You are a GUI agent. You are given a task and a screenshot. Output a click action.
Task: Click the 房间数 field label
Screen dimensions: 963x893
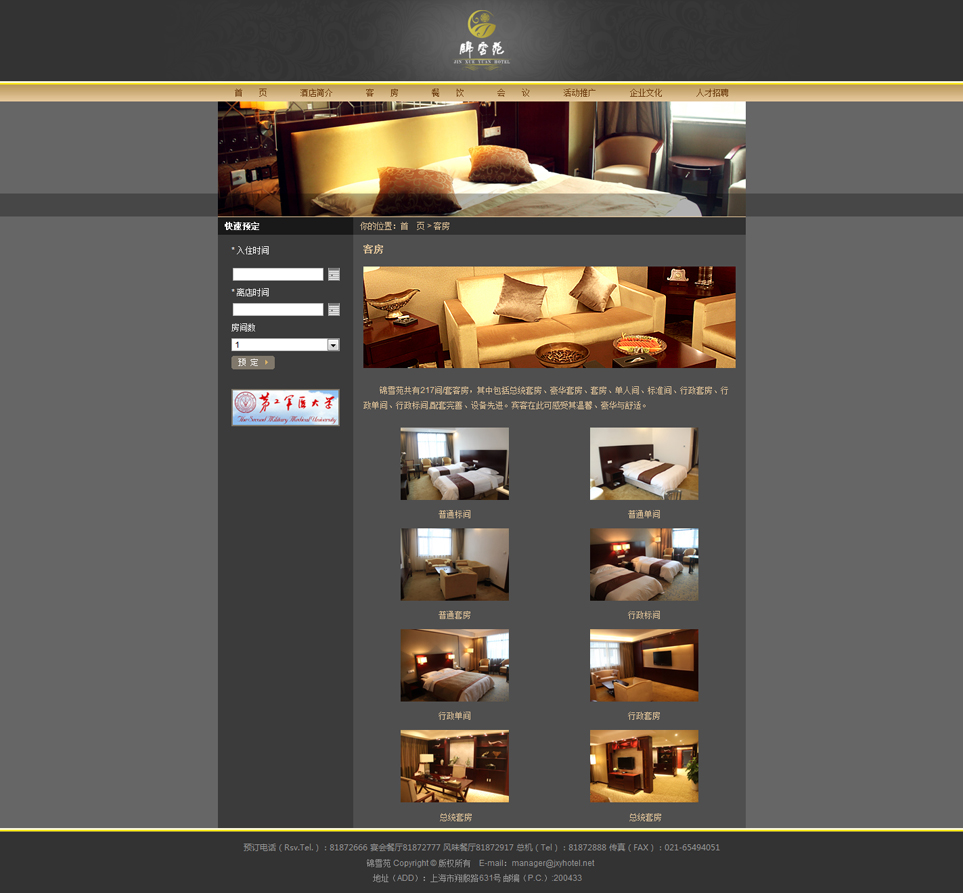click(243, 327)
